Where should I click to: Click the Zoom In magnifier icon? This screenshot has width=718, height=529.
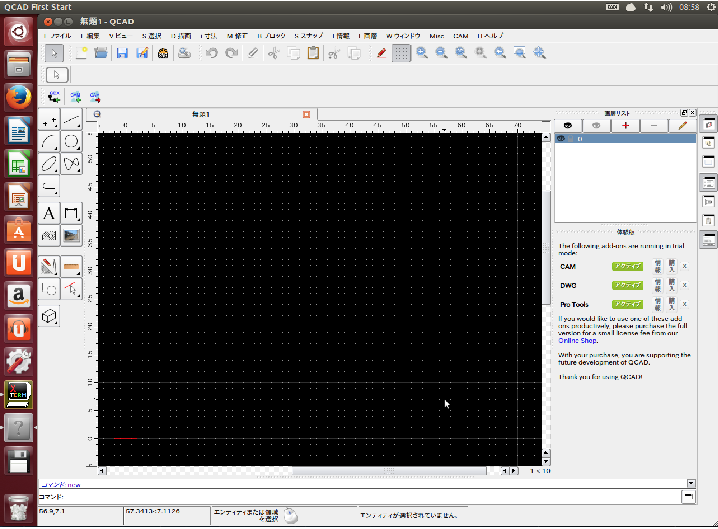pyautogui.click(x=422, y=53)
